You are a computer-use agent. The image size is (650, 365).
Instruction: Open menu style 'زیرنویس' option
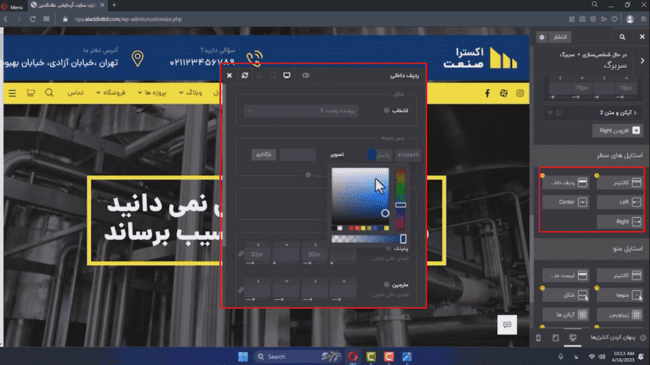(x=619, y=315)
